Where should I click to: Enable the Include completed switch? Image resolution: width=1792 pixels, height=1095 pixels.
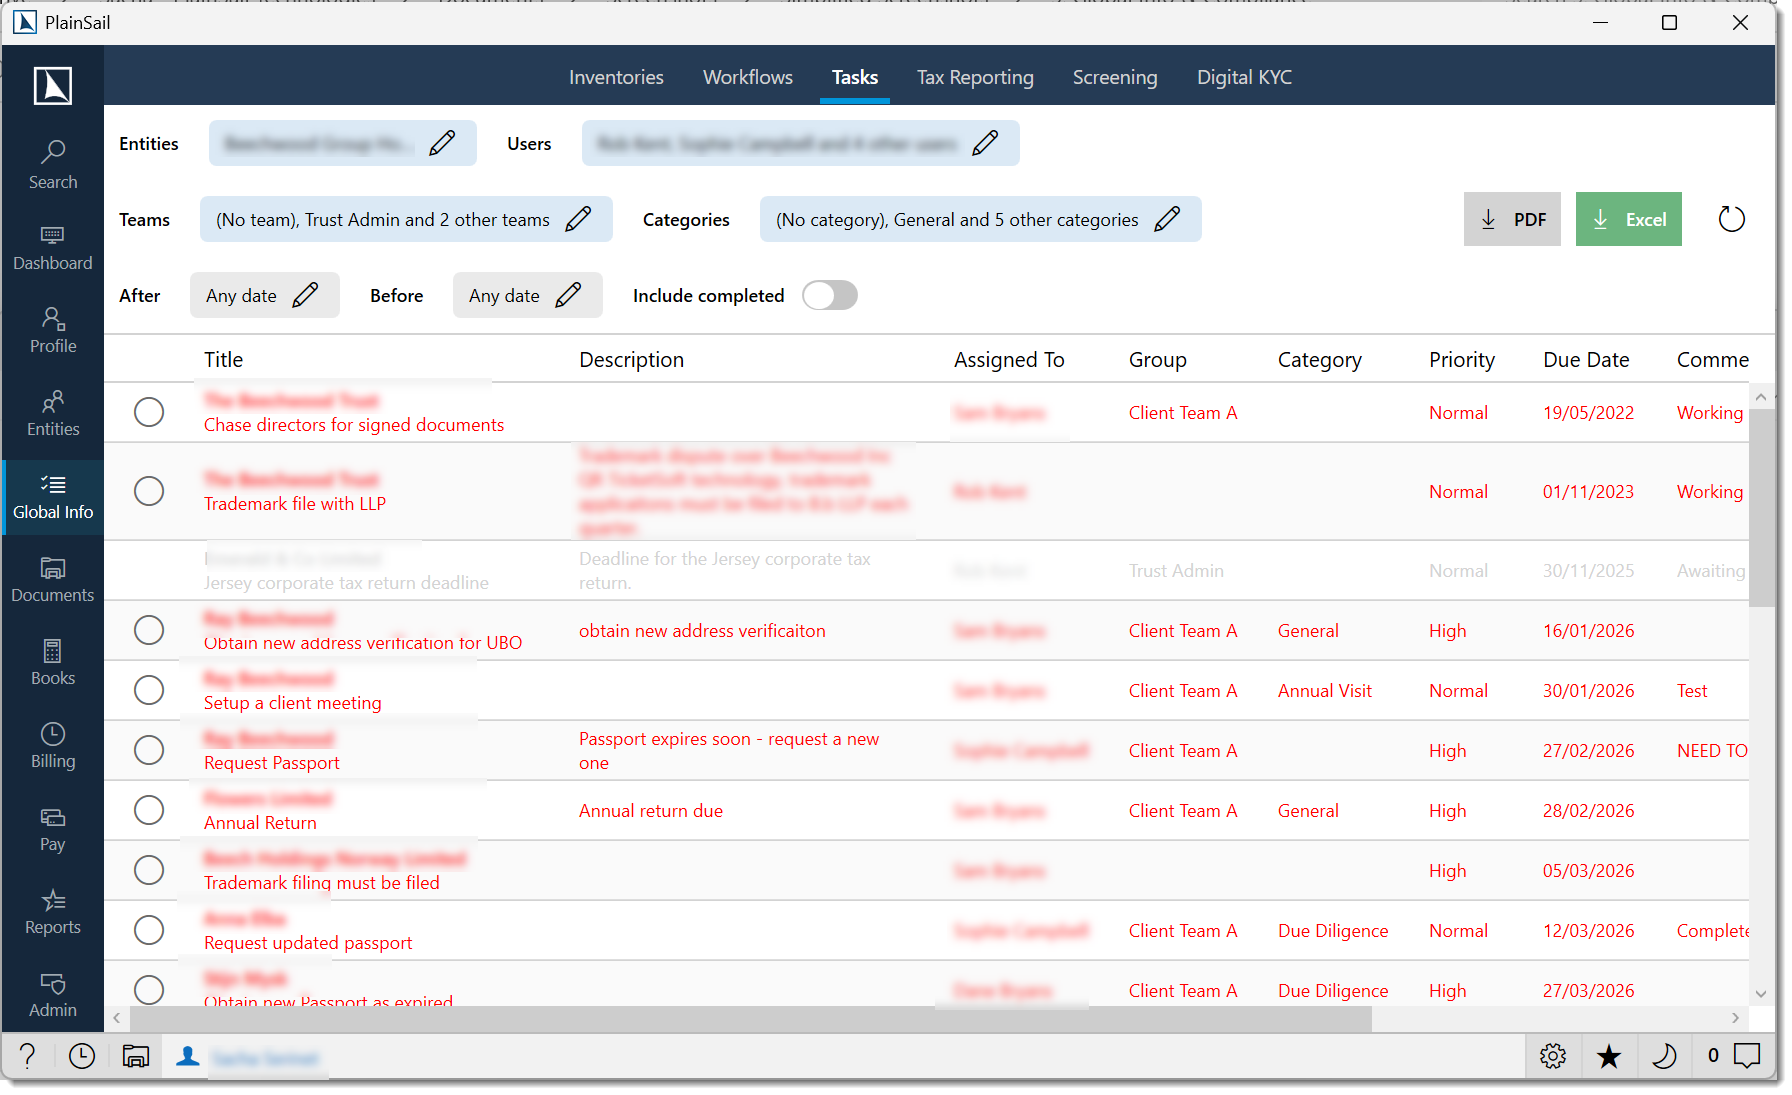(x=830, y=295)
